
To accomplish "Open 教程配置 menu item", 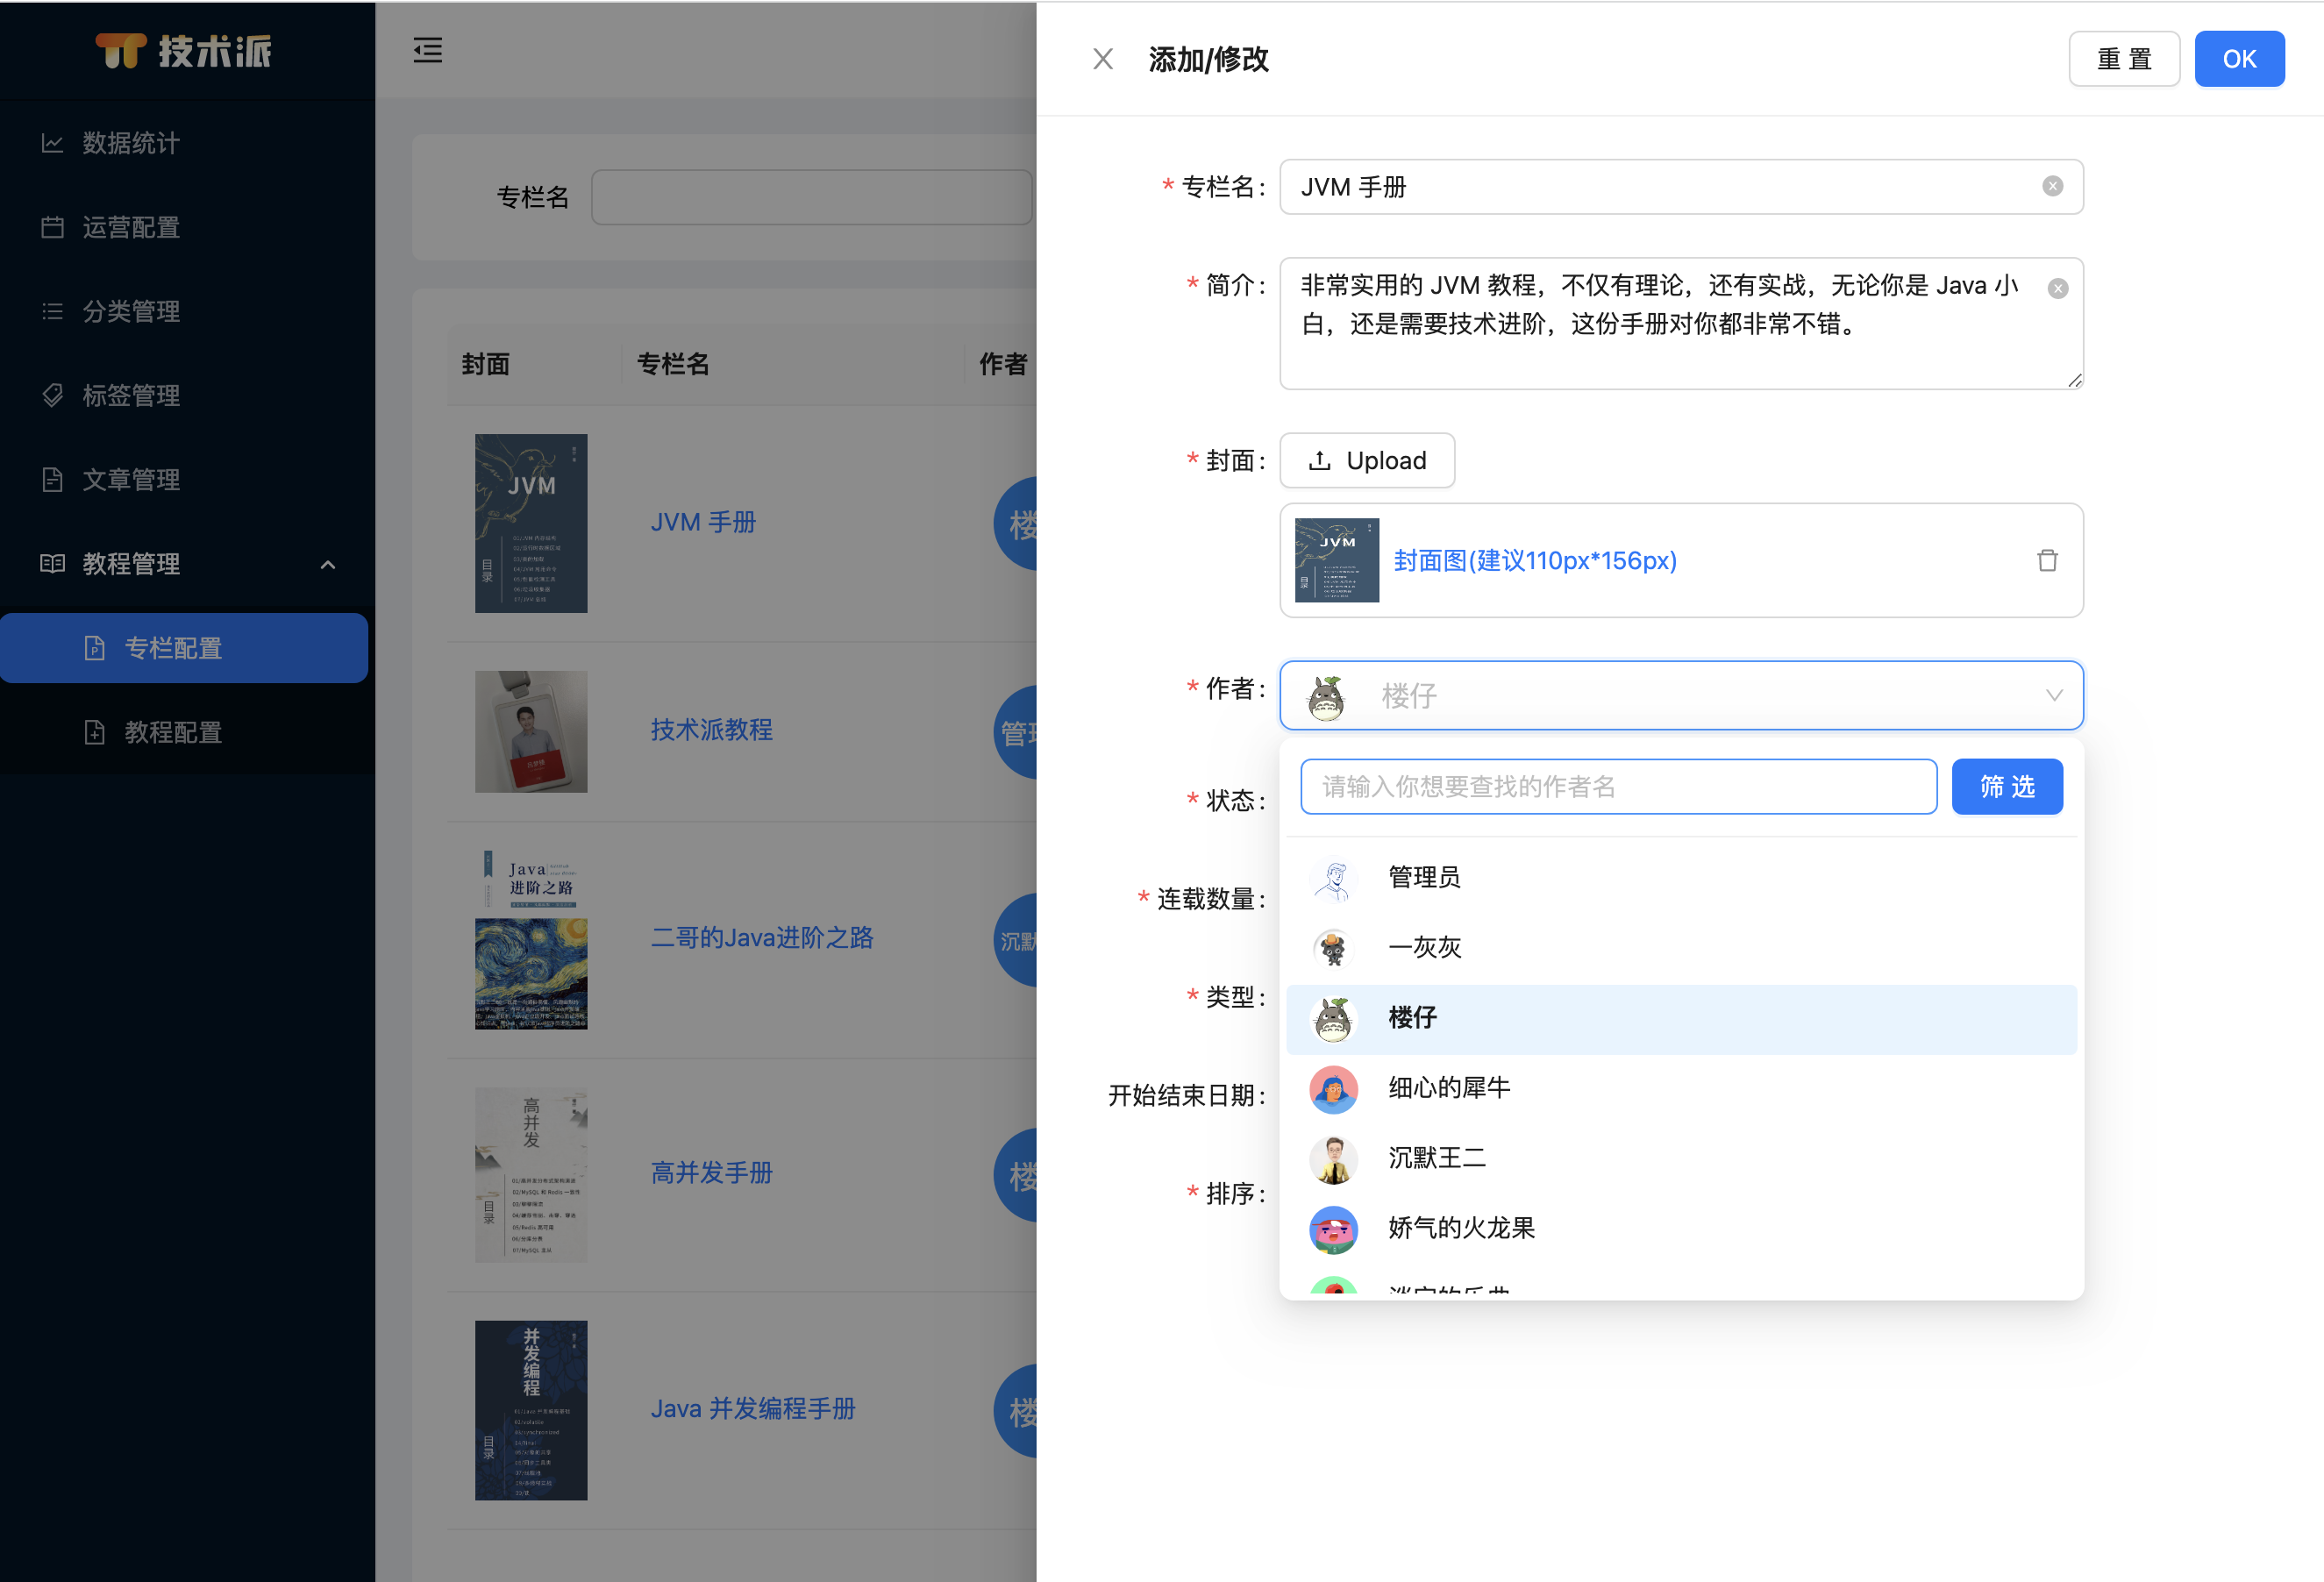I will pyautogui.click(x=173, y=732).
